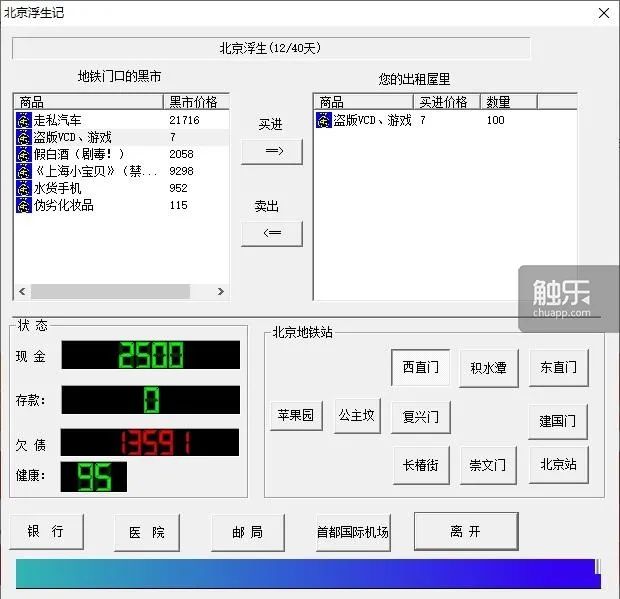Click the icon beside 盗版VCD、游戏 in rental room
The width and height of the screenshot is (620, 599).
pyautogui.click(x=323, y=120)
